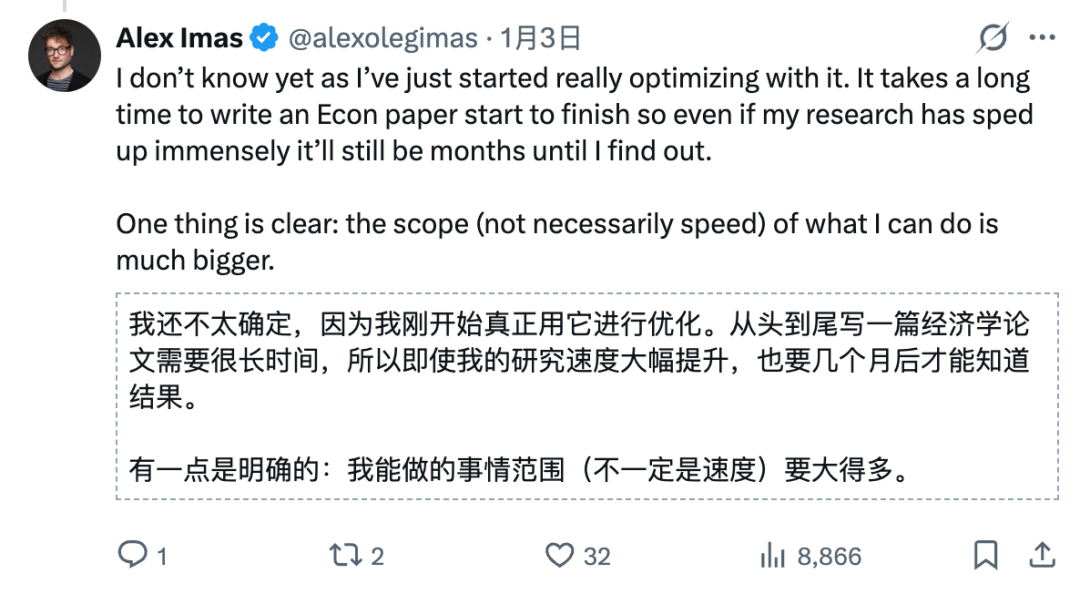Click the reply speech bubble icon
Screen dimensions: 1080x594
(x=132, y=555)
